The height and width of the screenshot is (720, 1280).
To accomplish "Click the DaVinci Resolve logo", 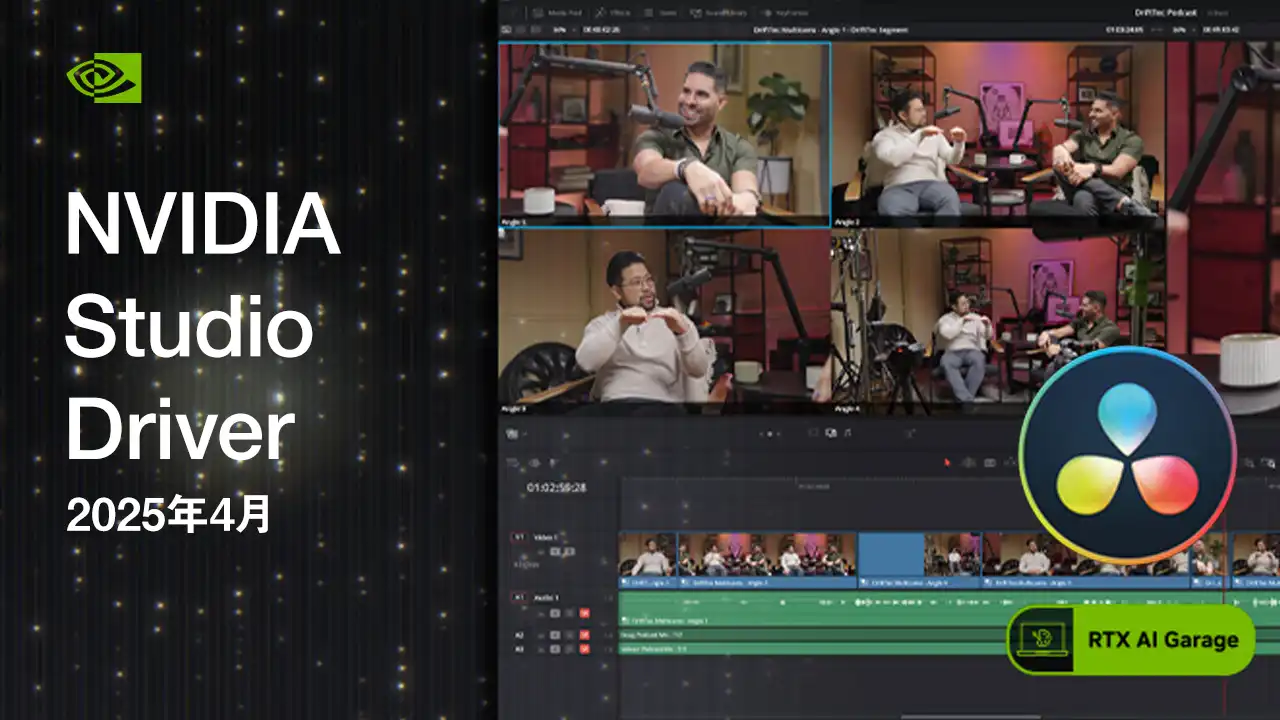I will [x=1127, y=455].
